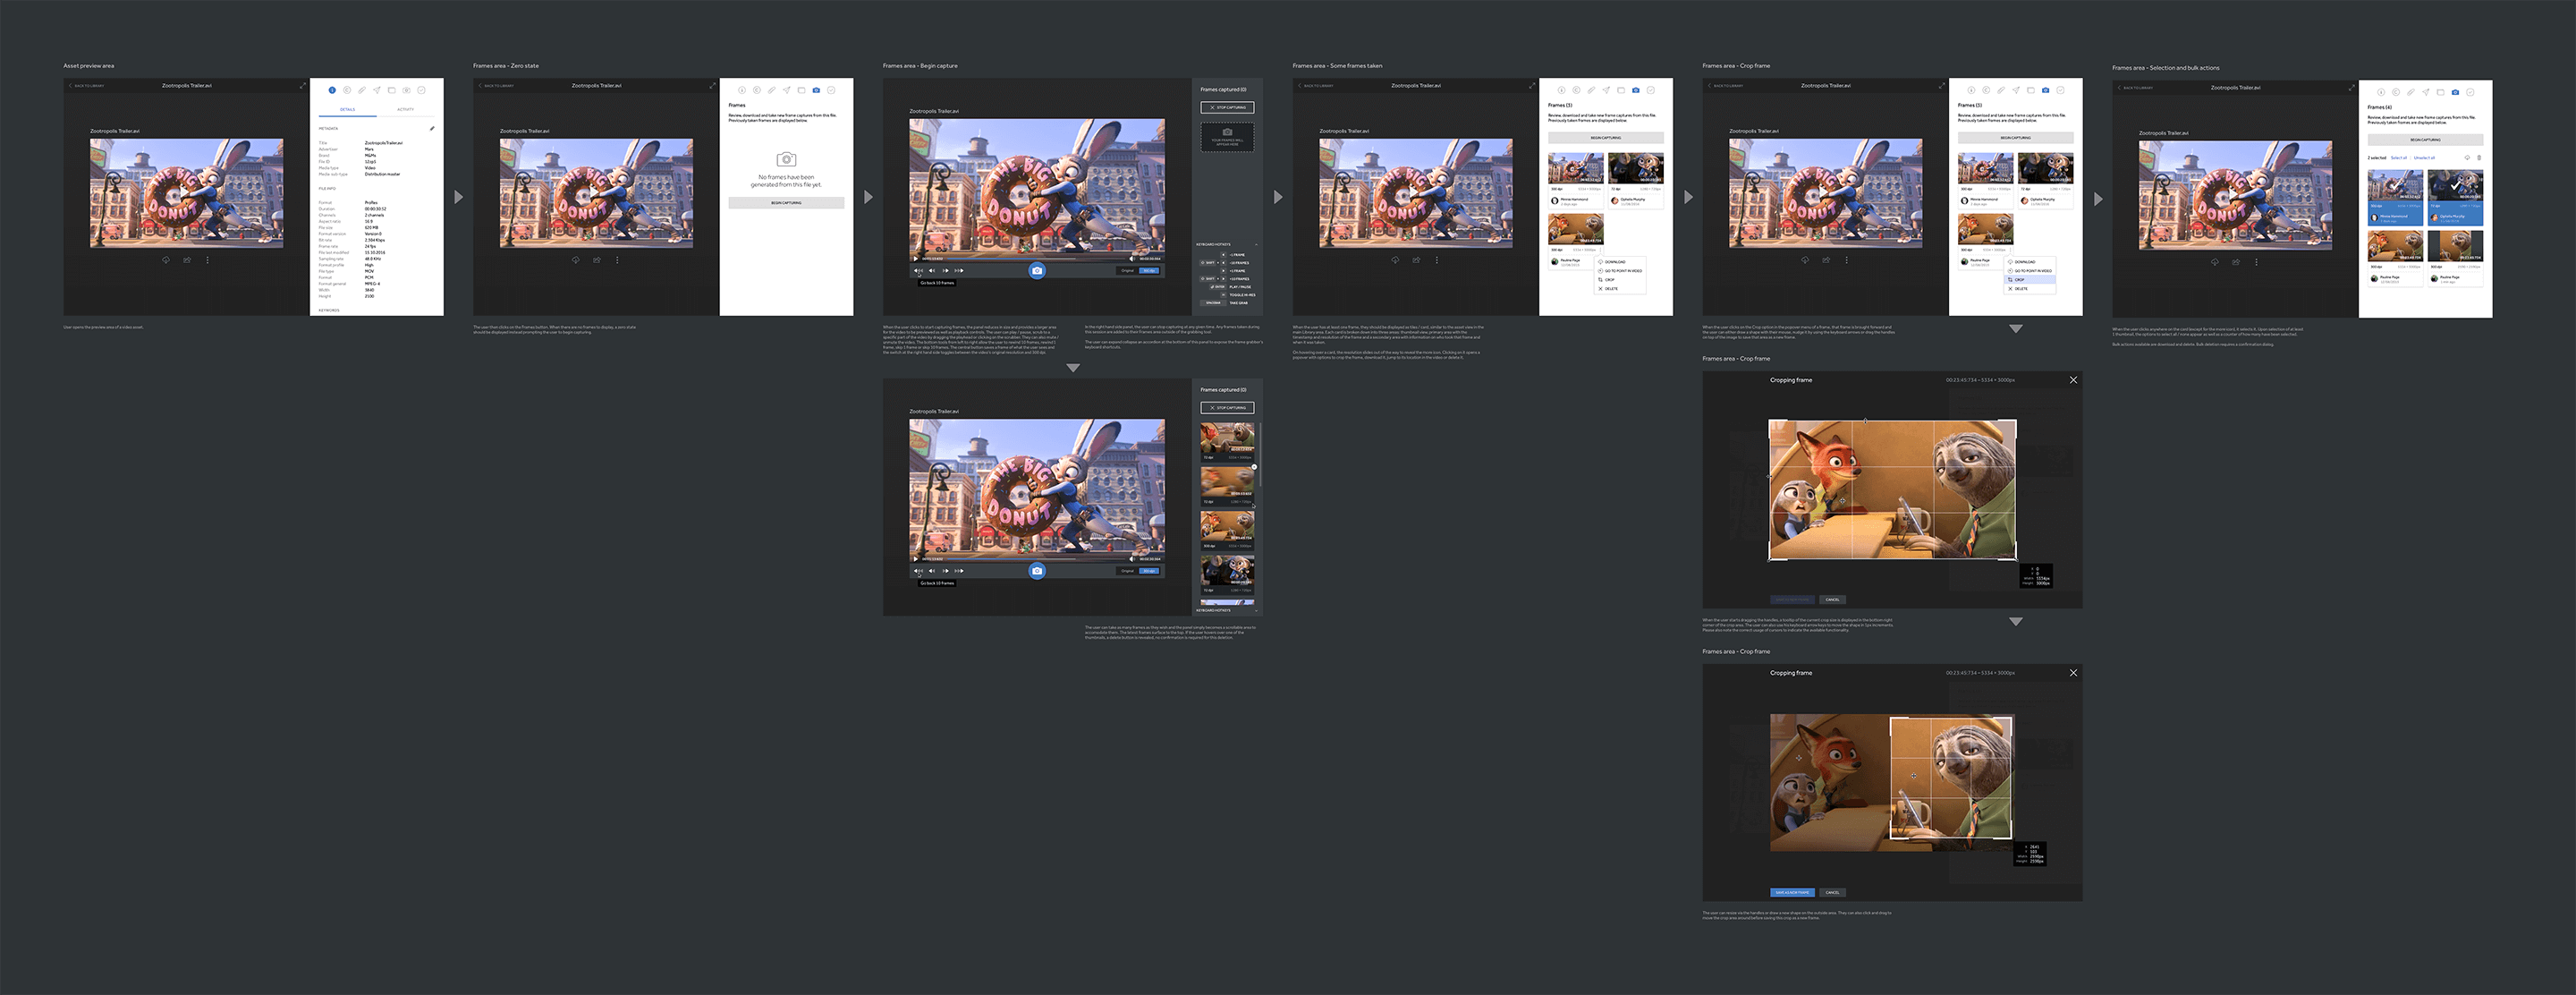Click download cloud icon under Asset preview video

pos(166,260)
